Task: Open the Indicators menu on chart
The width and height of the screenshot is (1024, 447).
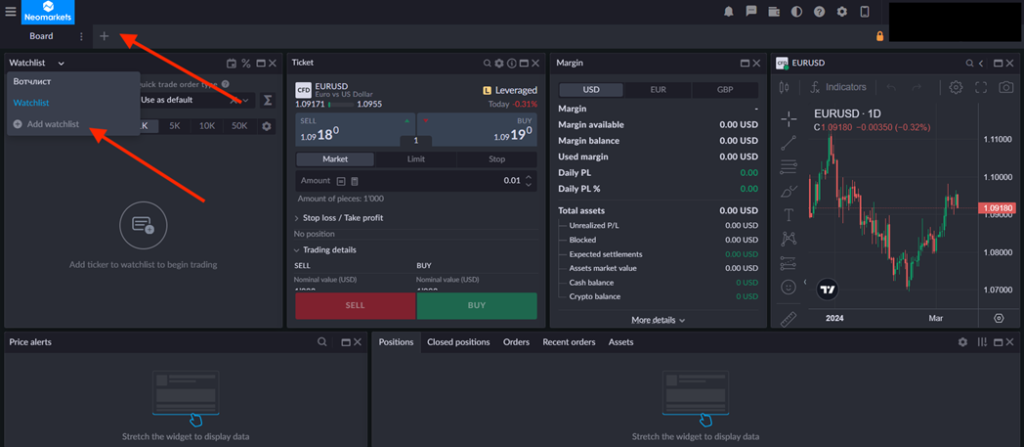Action: click(838, 87)
